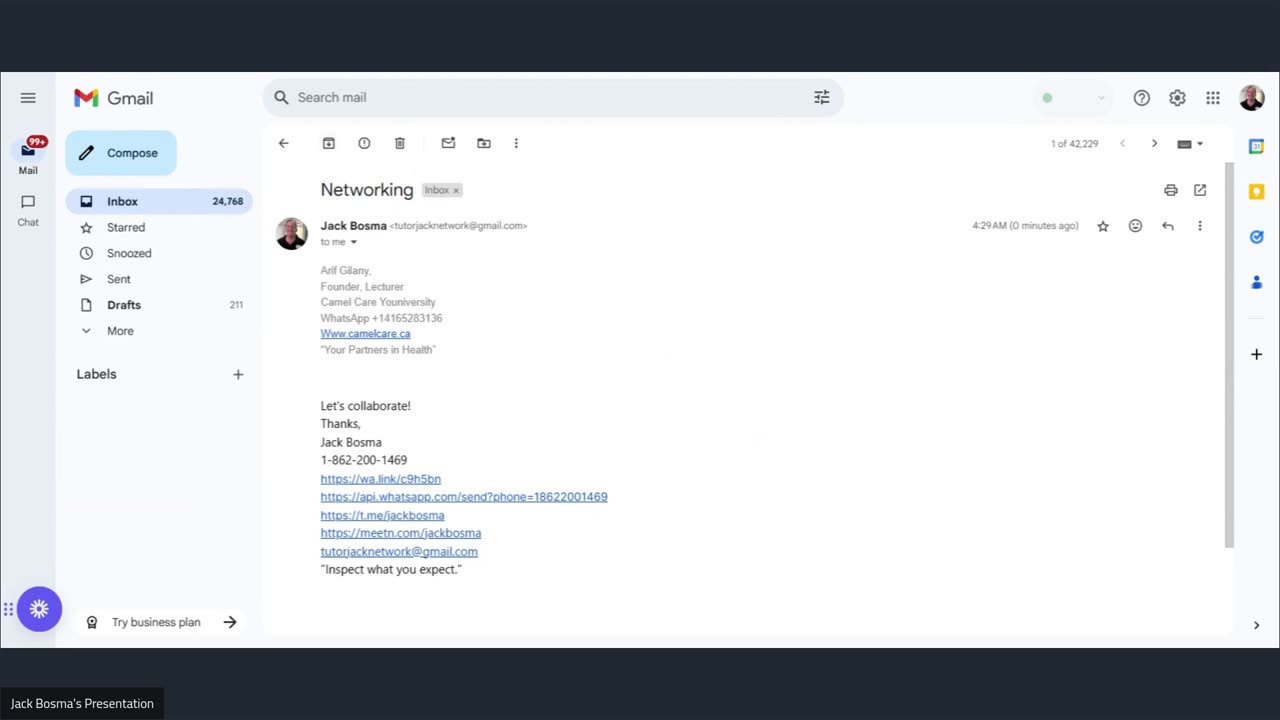Open message more options menu
This screenshot has width=1280, height=720.
click(1200, 226)
